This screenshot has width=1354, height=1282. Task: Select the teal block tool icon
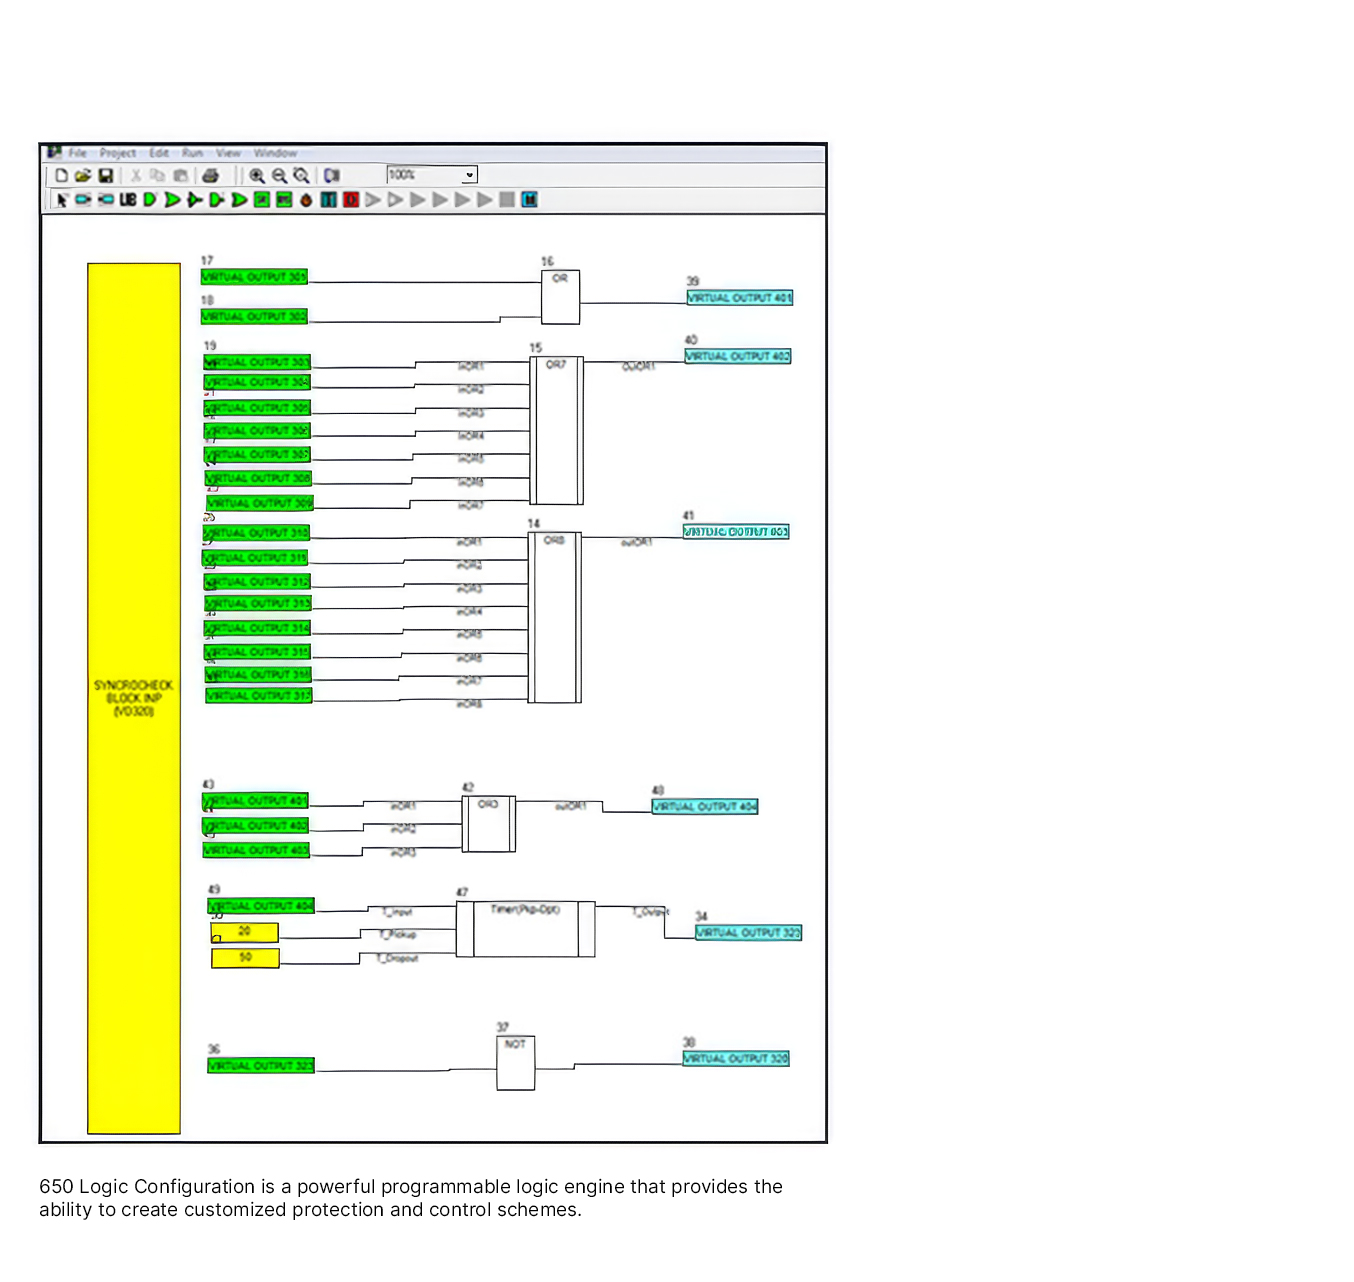tap(328, 200)
